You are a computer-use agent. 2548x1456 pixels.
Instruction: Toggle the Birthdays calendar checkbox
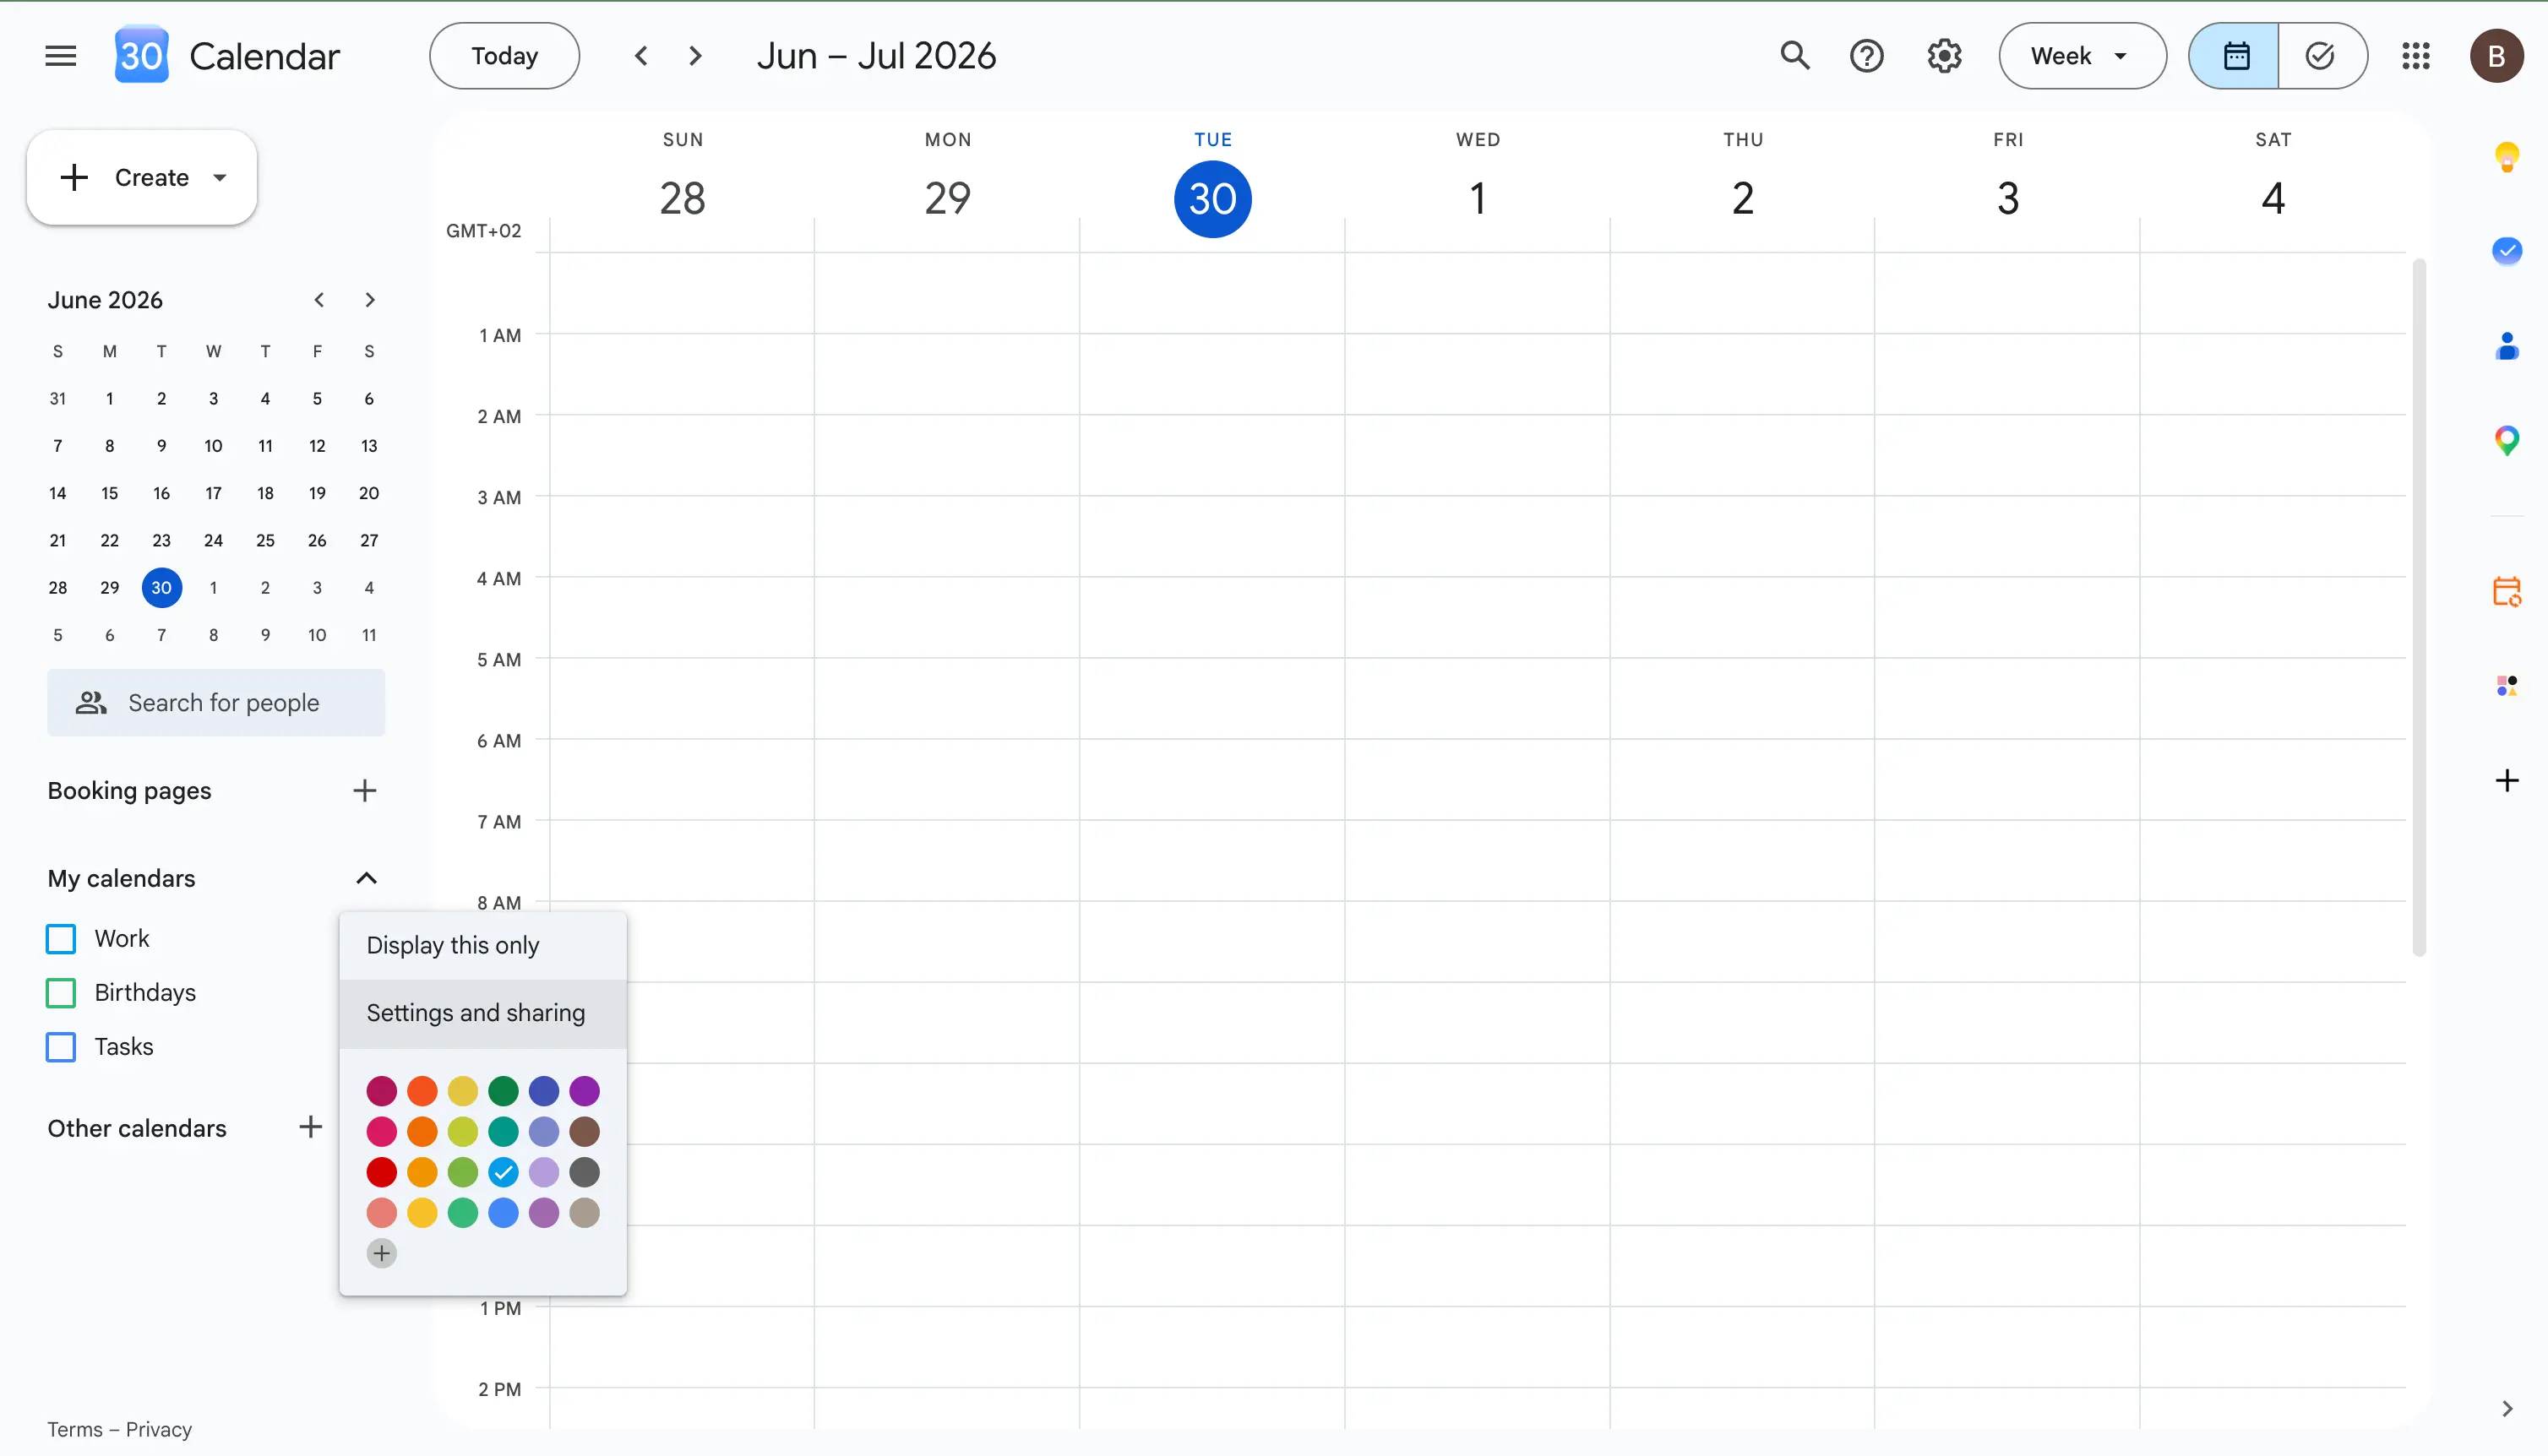[x=61, y=993]
